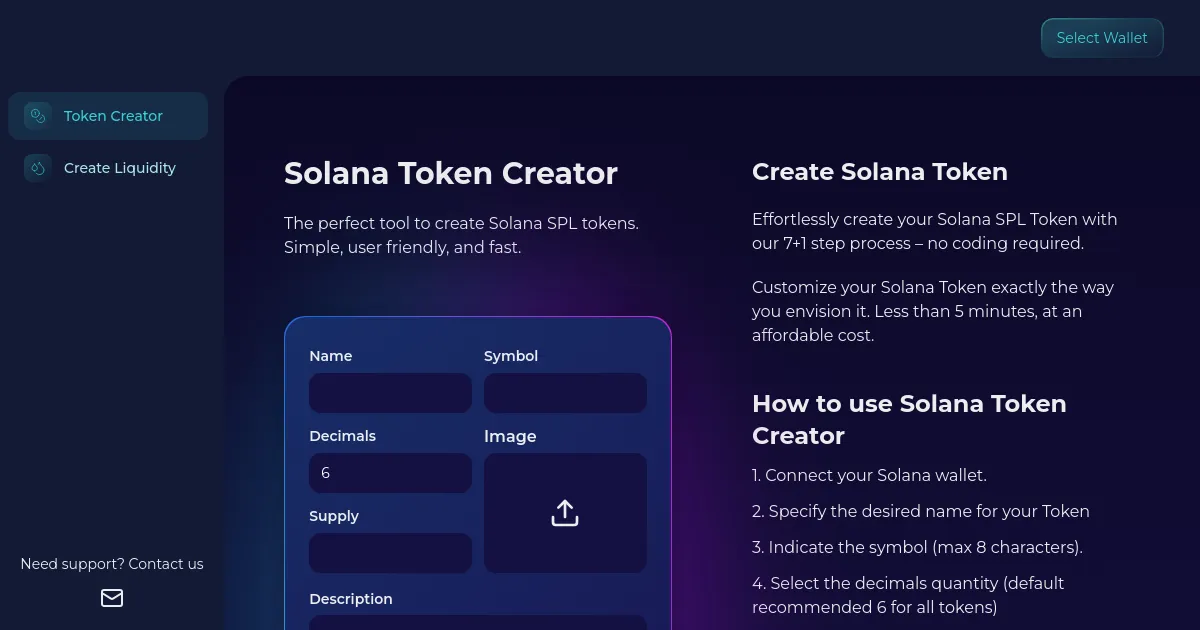1200x630 pixels.
Task: Focus the Description text area
Action: 478,625
